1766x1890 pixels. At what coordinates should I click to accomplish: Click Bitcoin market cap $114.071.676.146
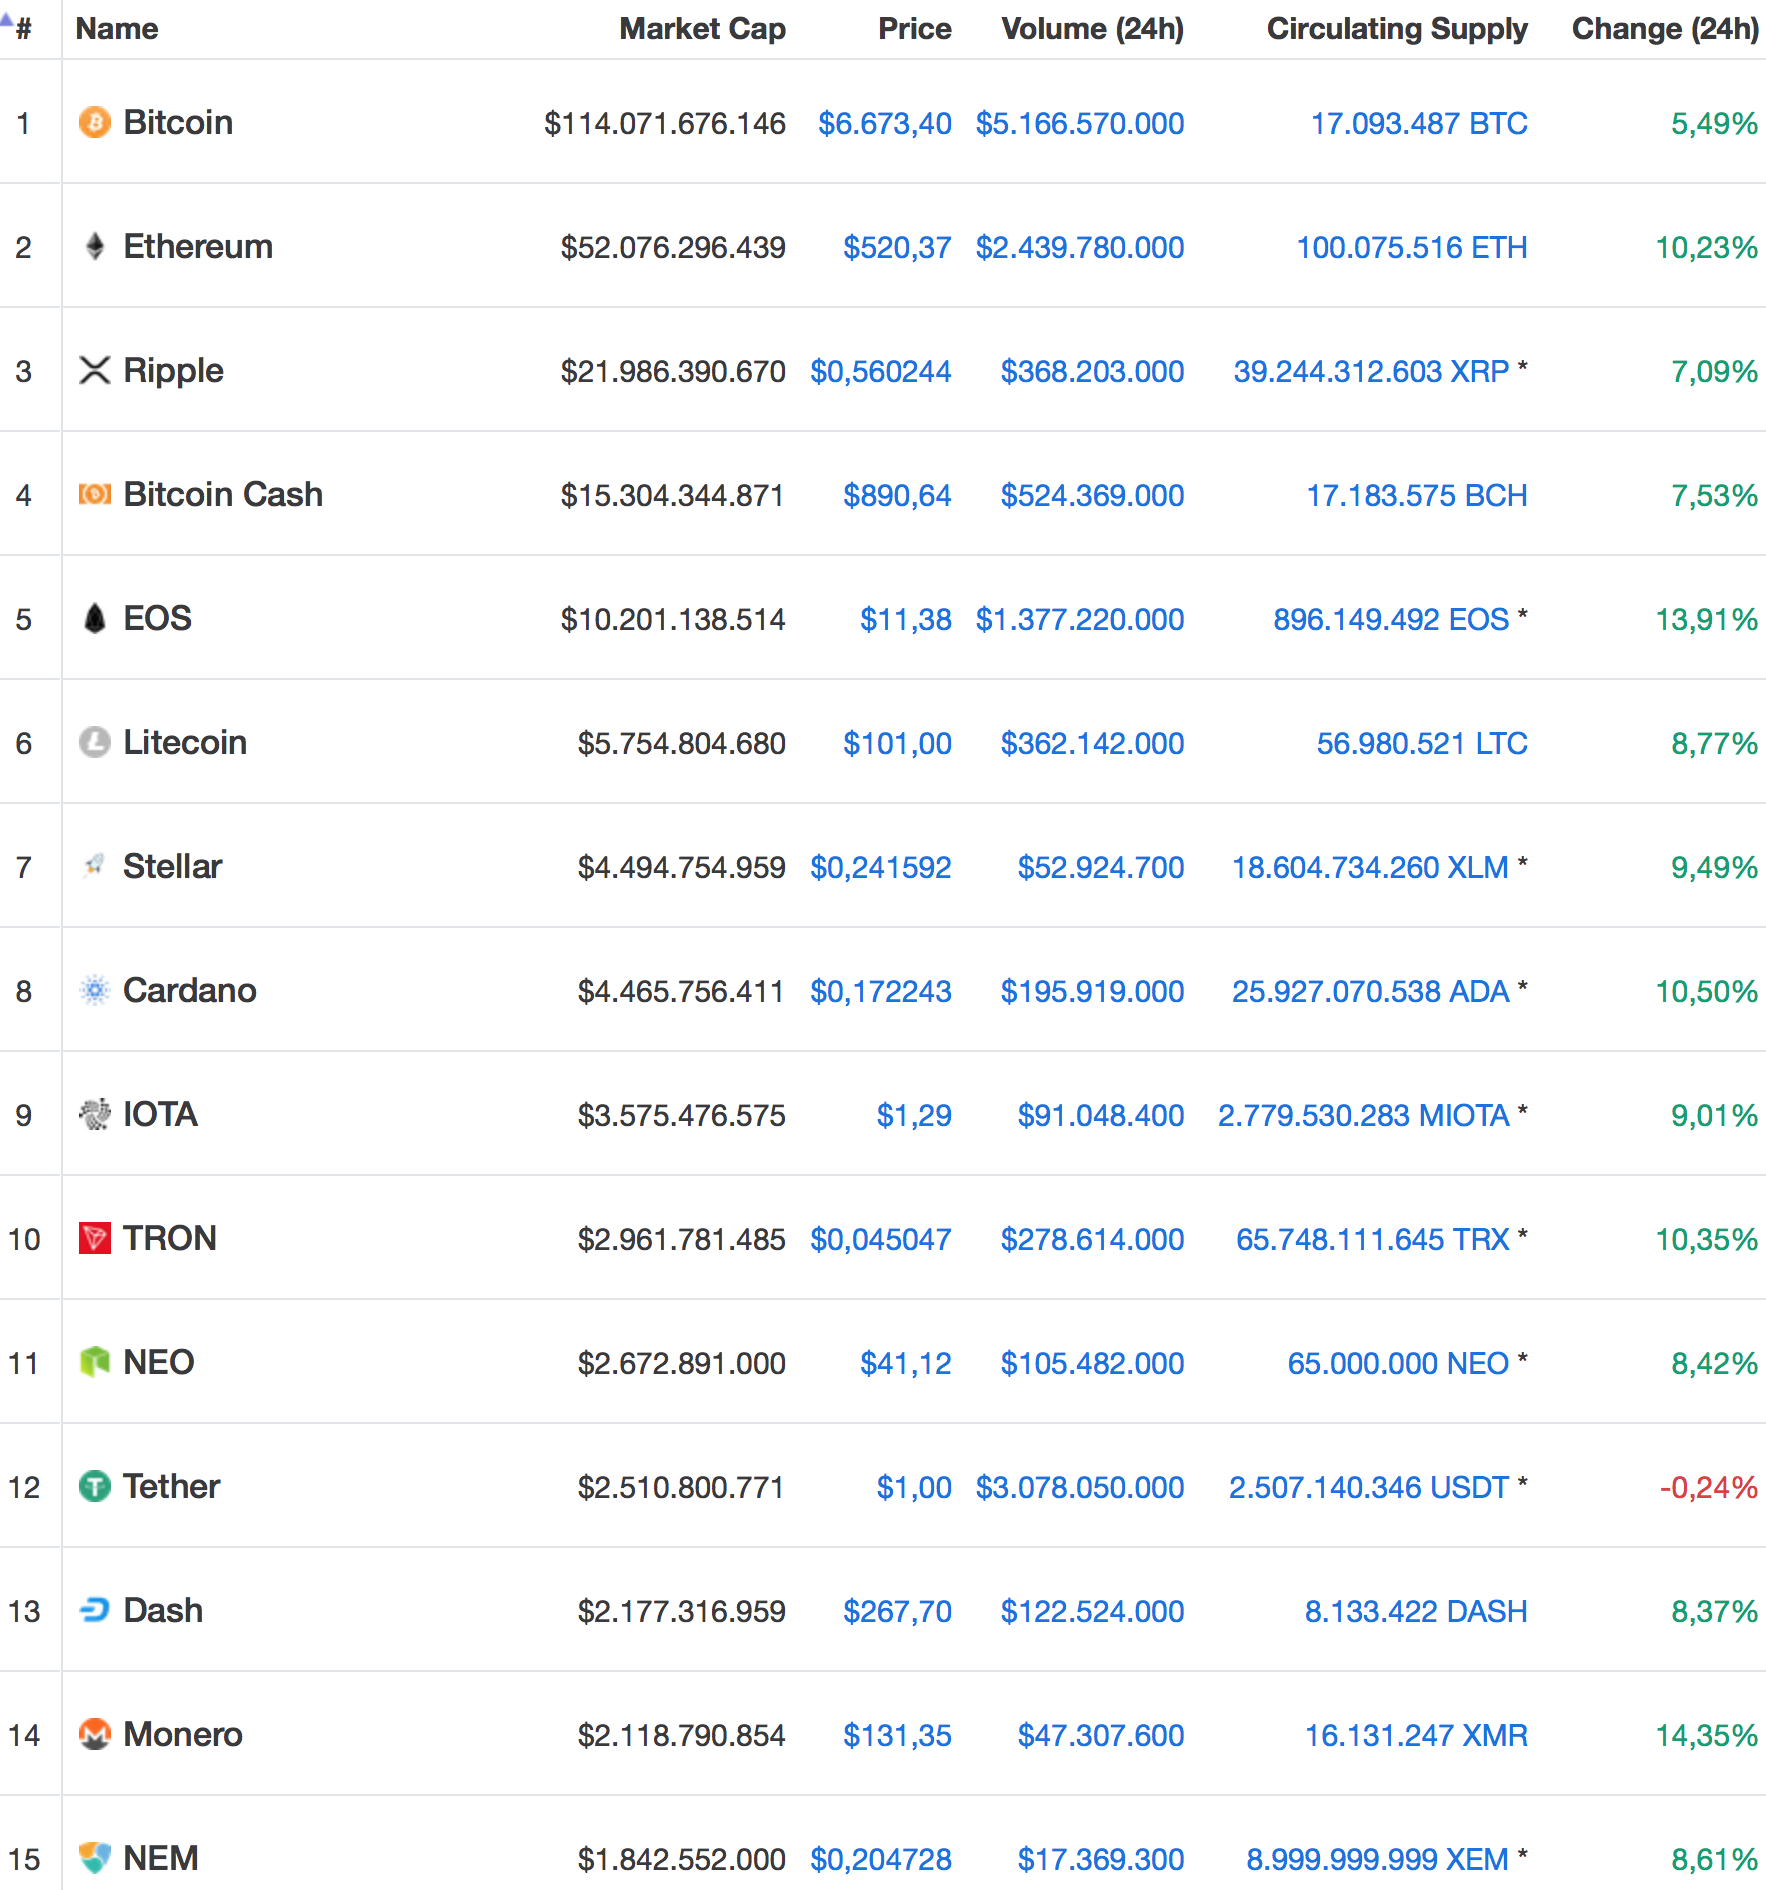tap(665, 123)
